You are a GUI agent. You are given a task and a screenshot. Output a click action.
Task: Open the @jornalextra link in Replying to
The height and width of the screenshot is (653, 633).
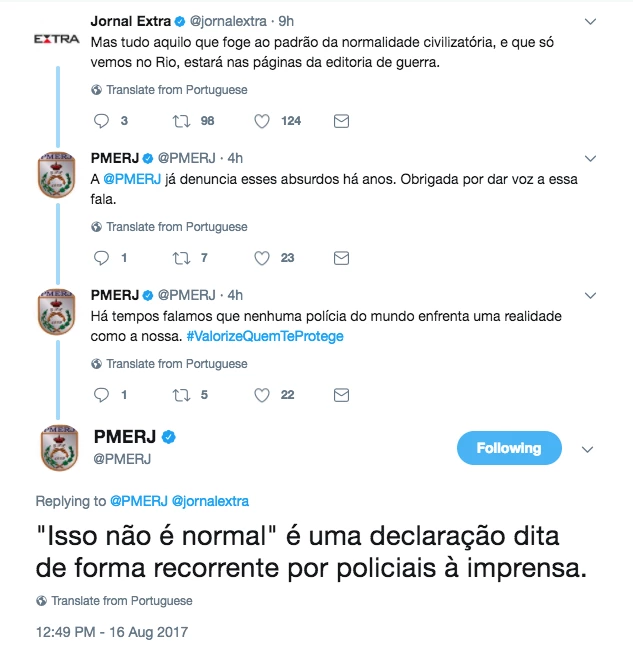[x=210, y=501]
